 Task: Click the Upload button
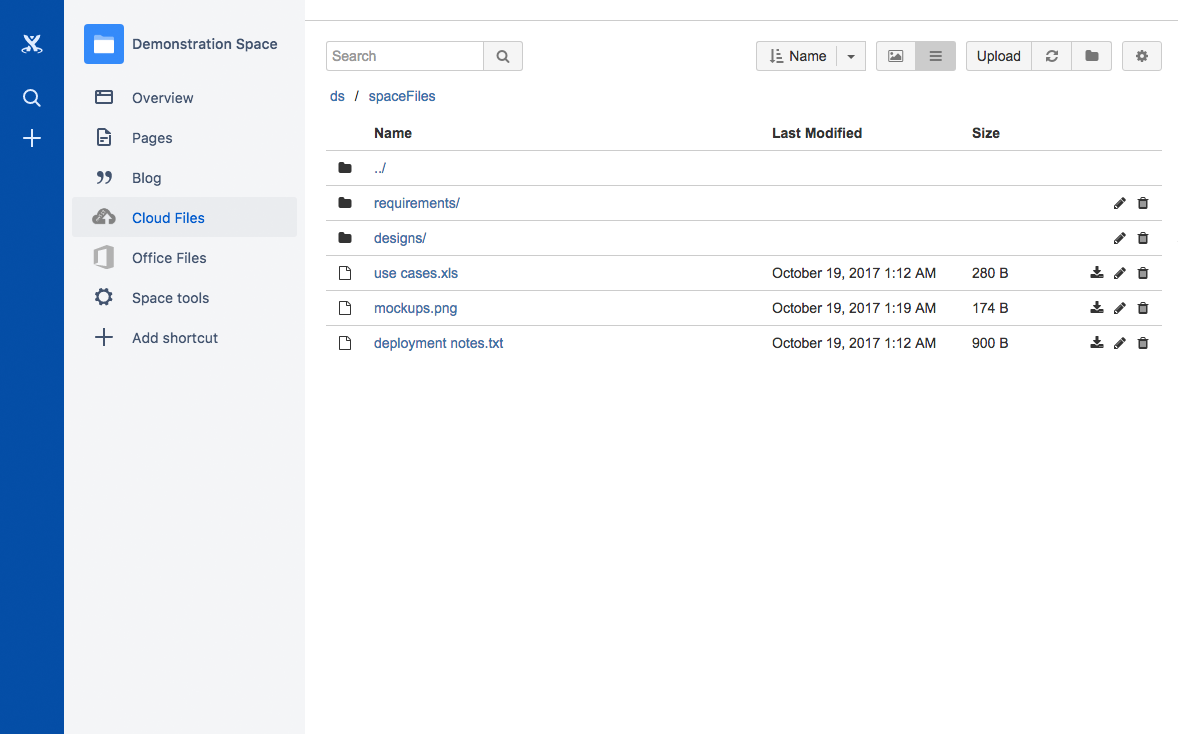click(998, 56)
